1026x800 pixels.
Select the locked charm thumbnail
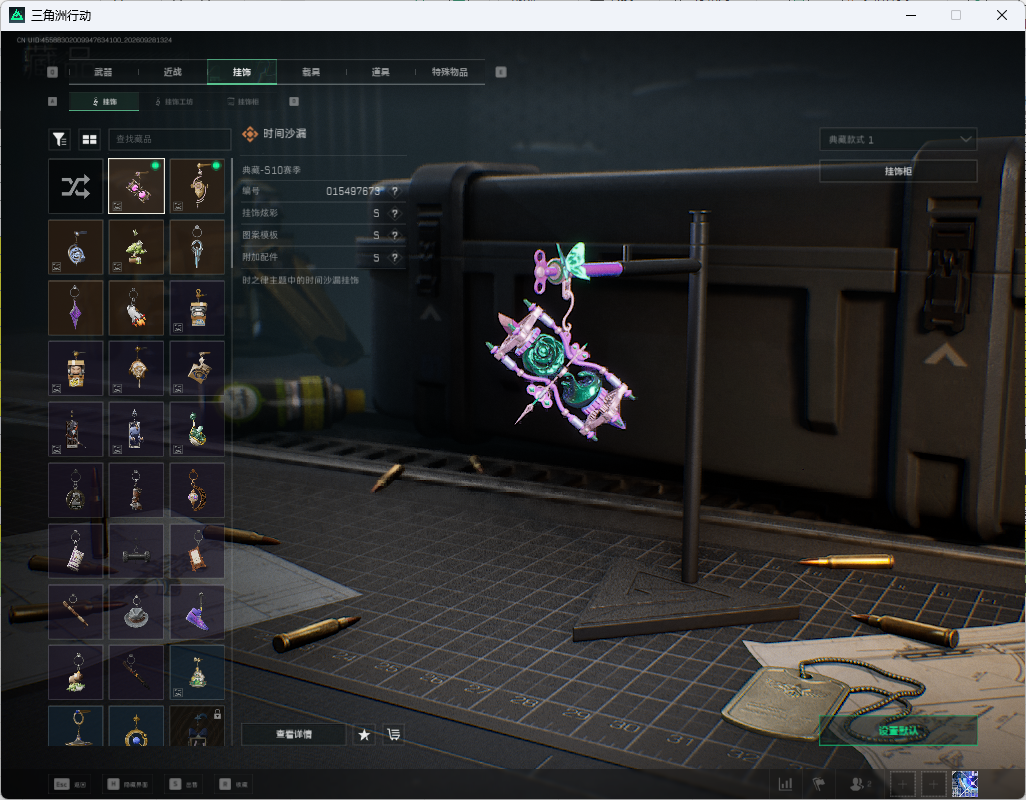point(197,725)
